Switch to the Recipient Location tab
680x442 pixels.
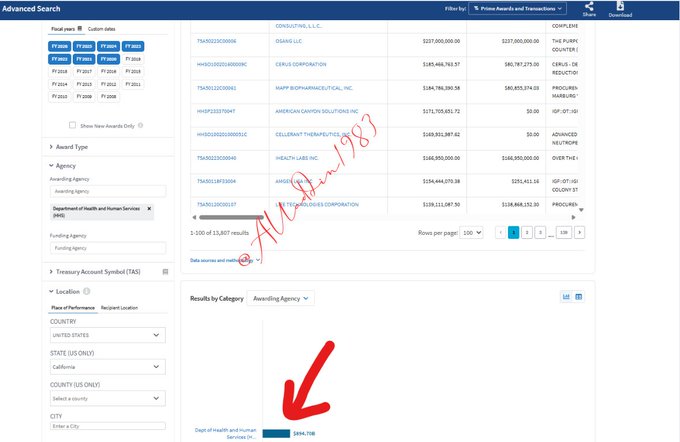pyautogui.click(x=119, y=308)
